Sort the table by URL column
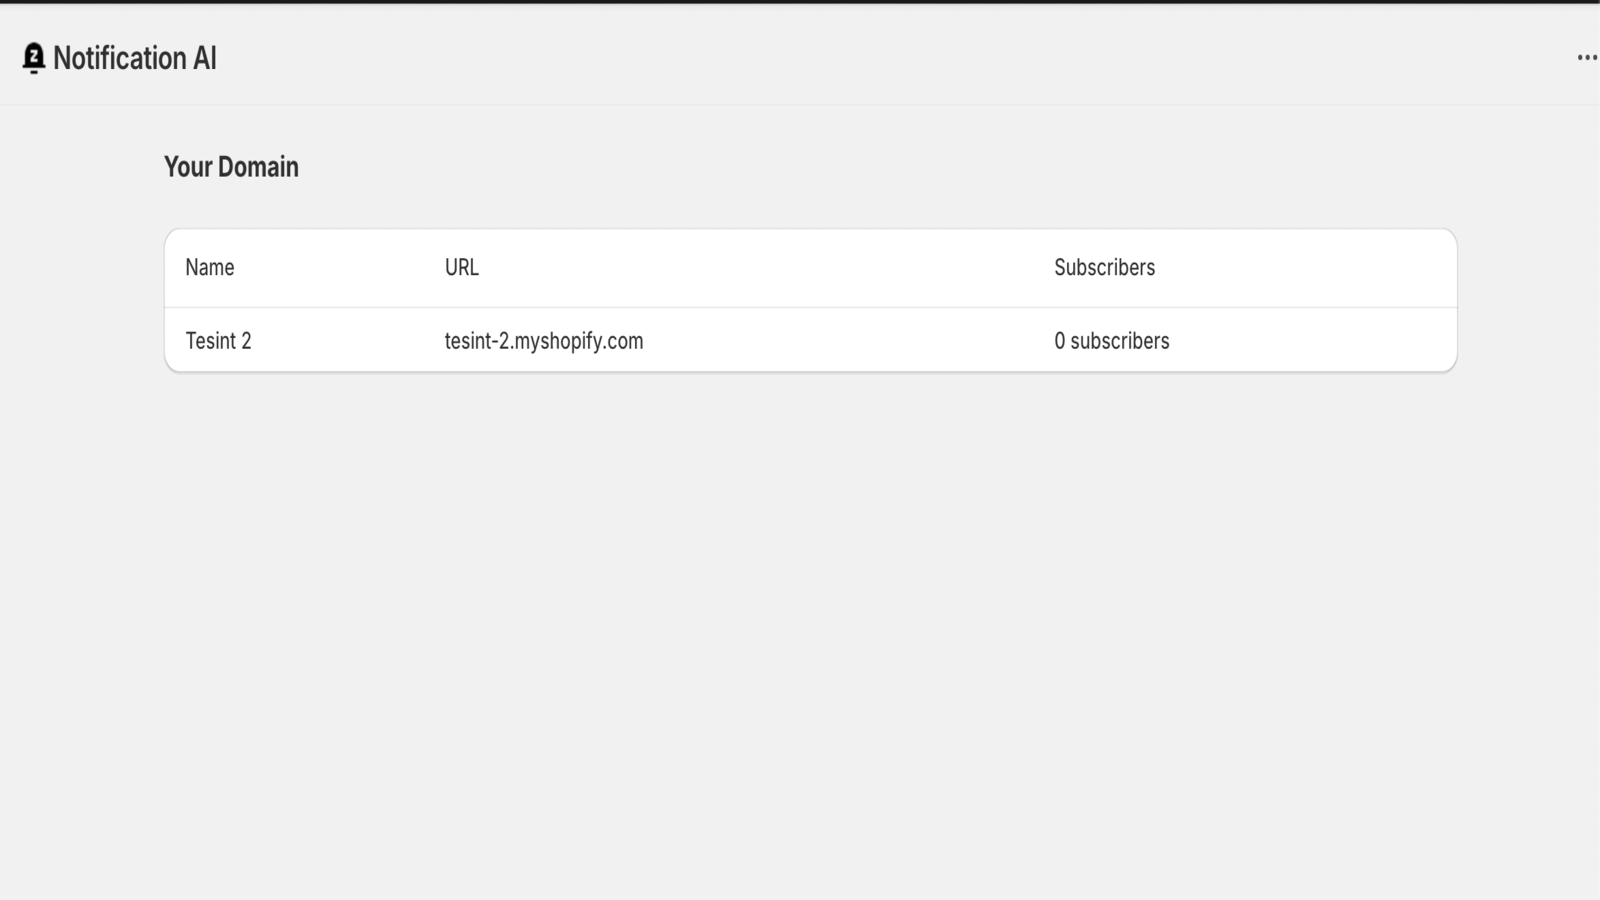This screenshot has width=1600, height=900. pos(461,267)
